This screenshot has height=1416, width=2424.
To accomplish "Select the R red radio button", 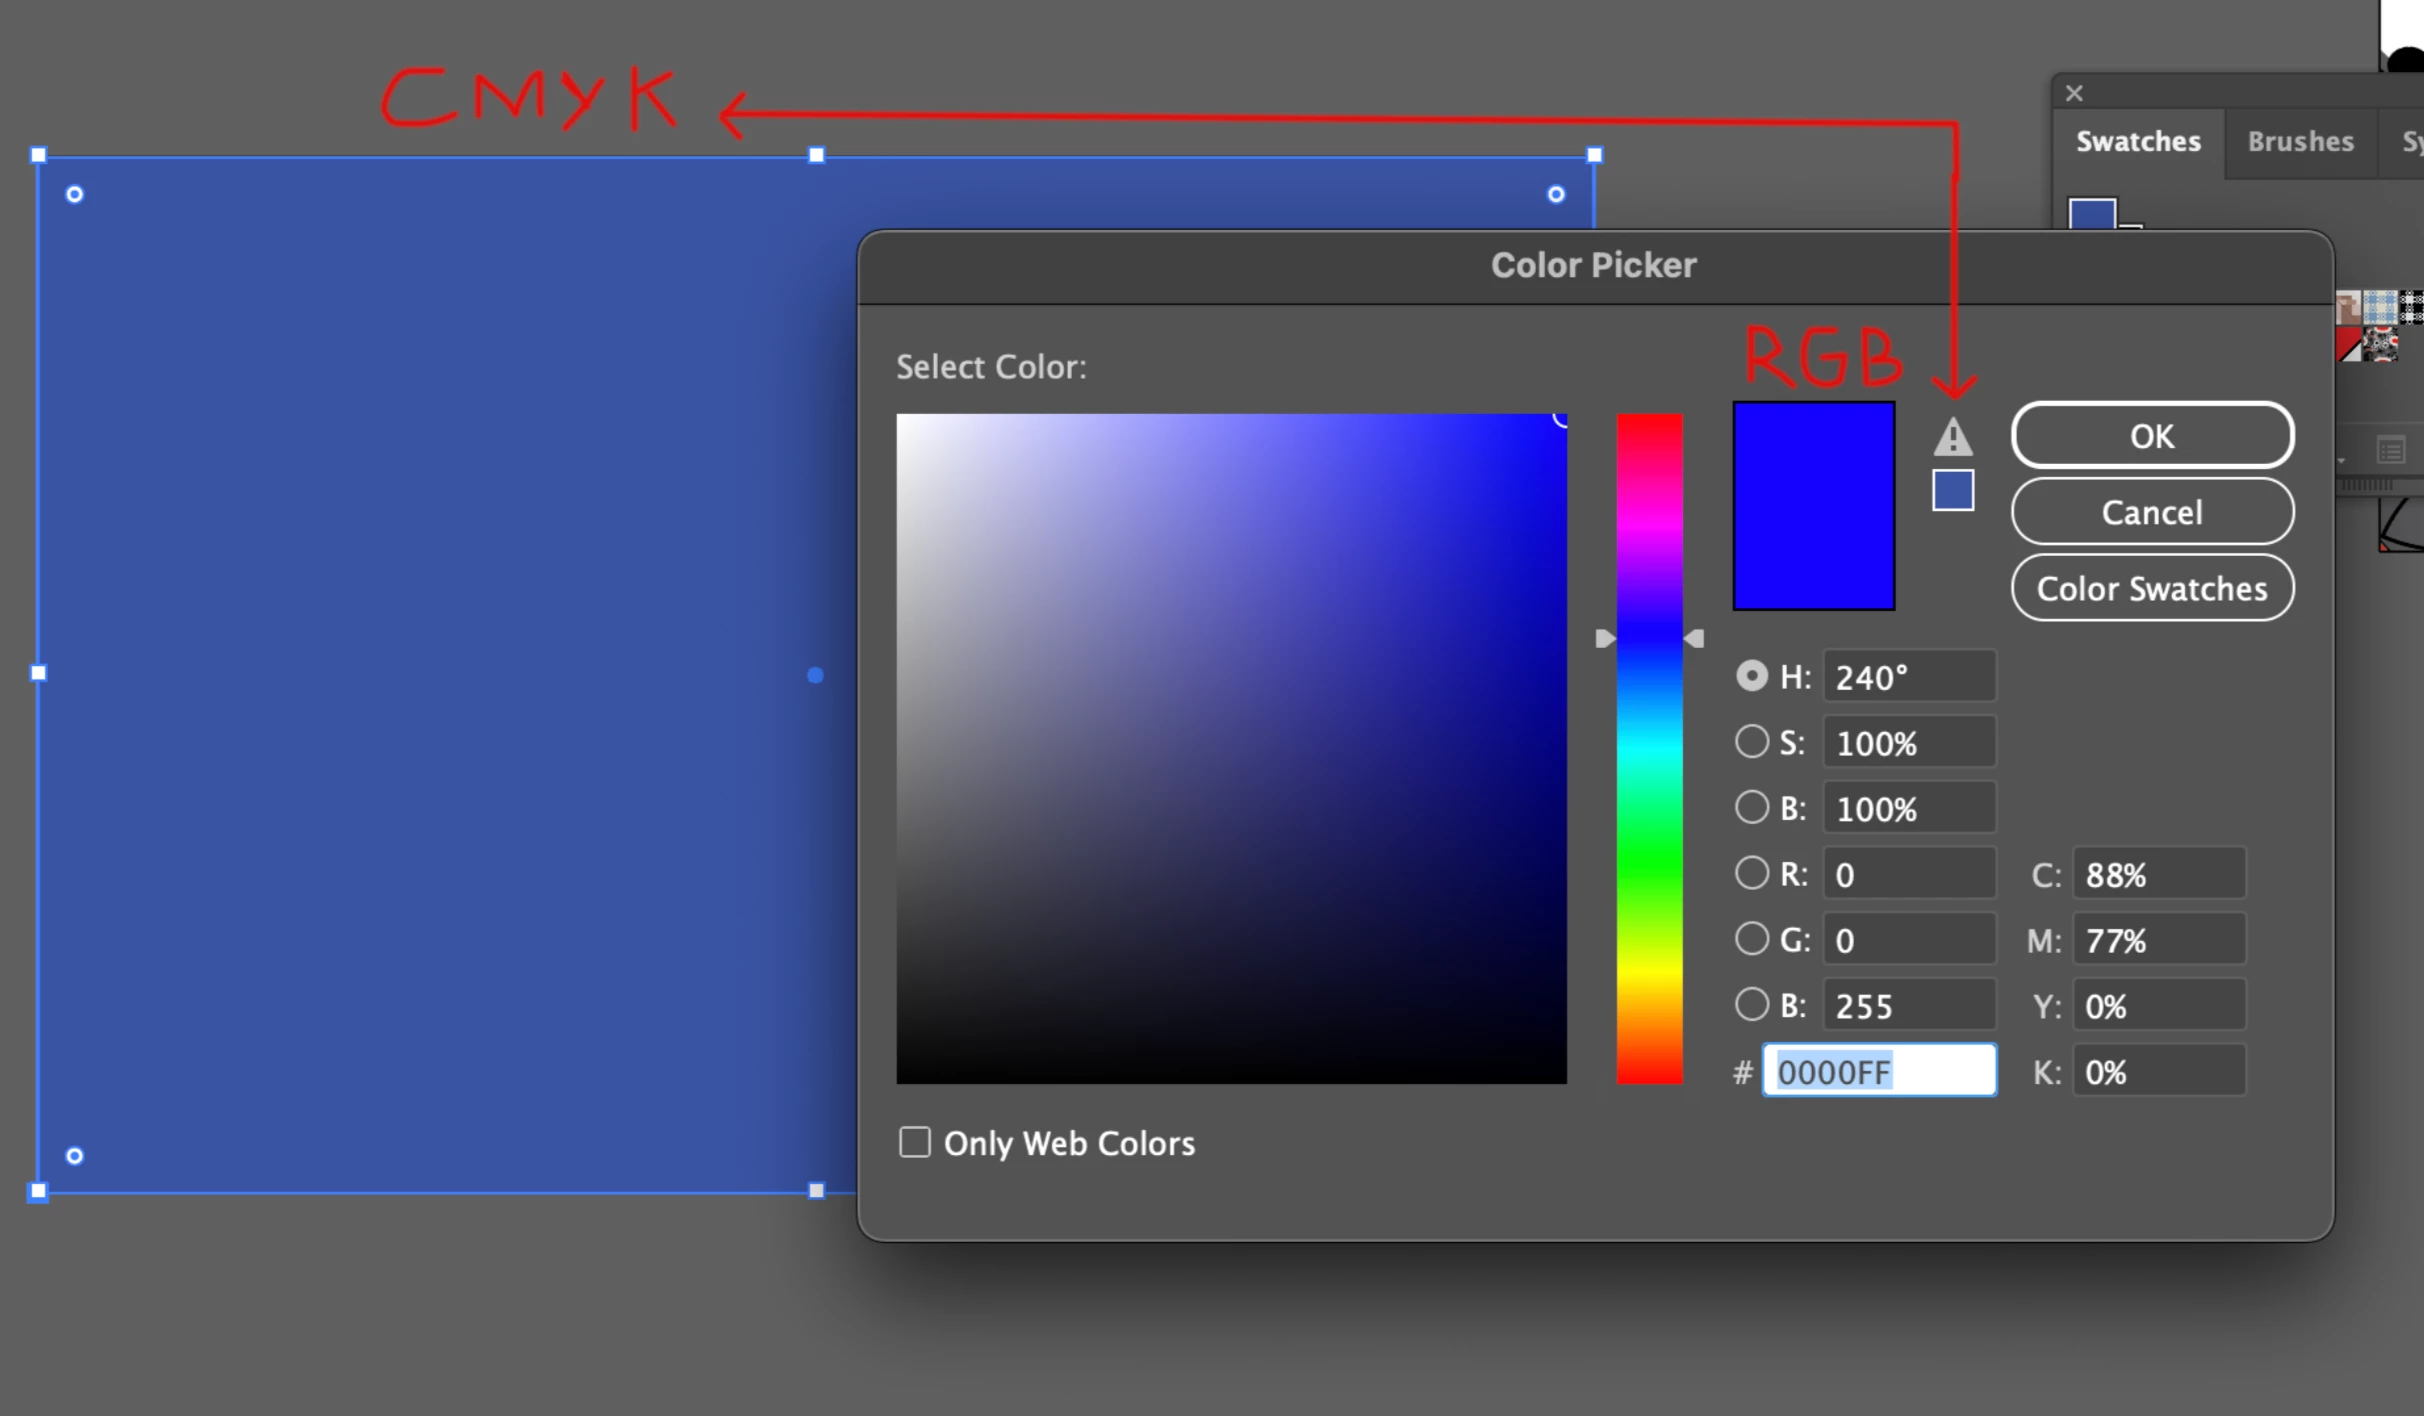I will [1751, 873].
